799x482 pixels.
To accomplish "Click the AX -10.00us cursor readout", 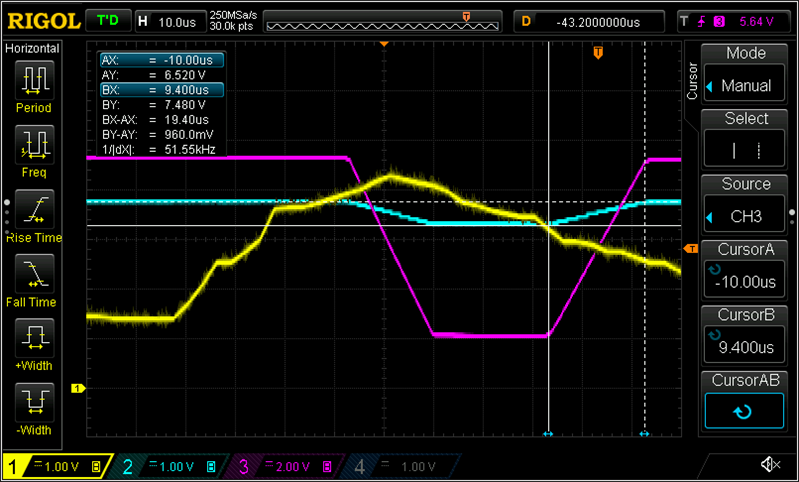I will (x=162, y=60).
